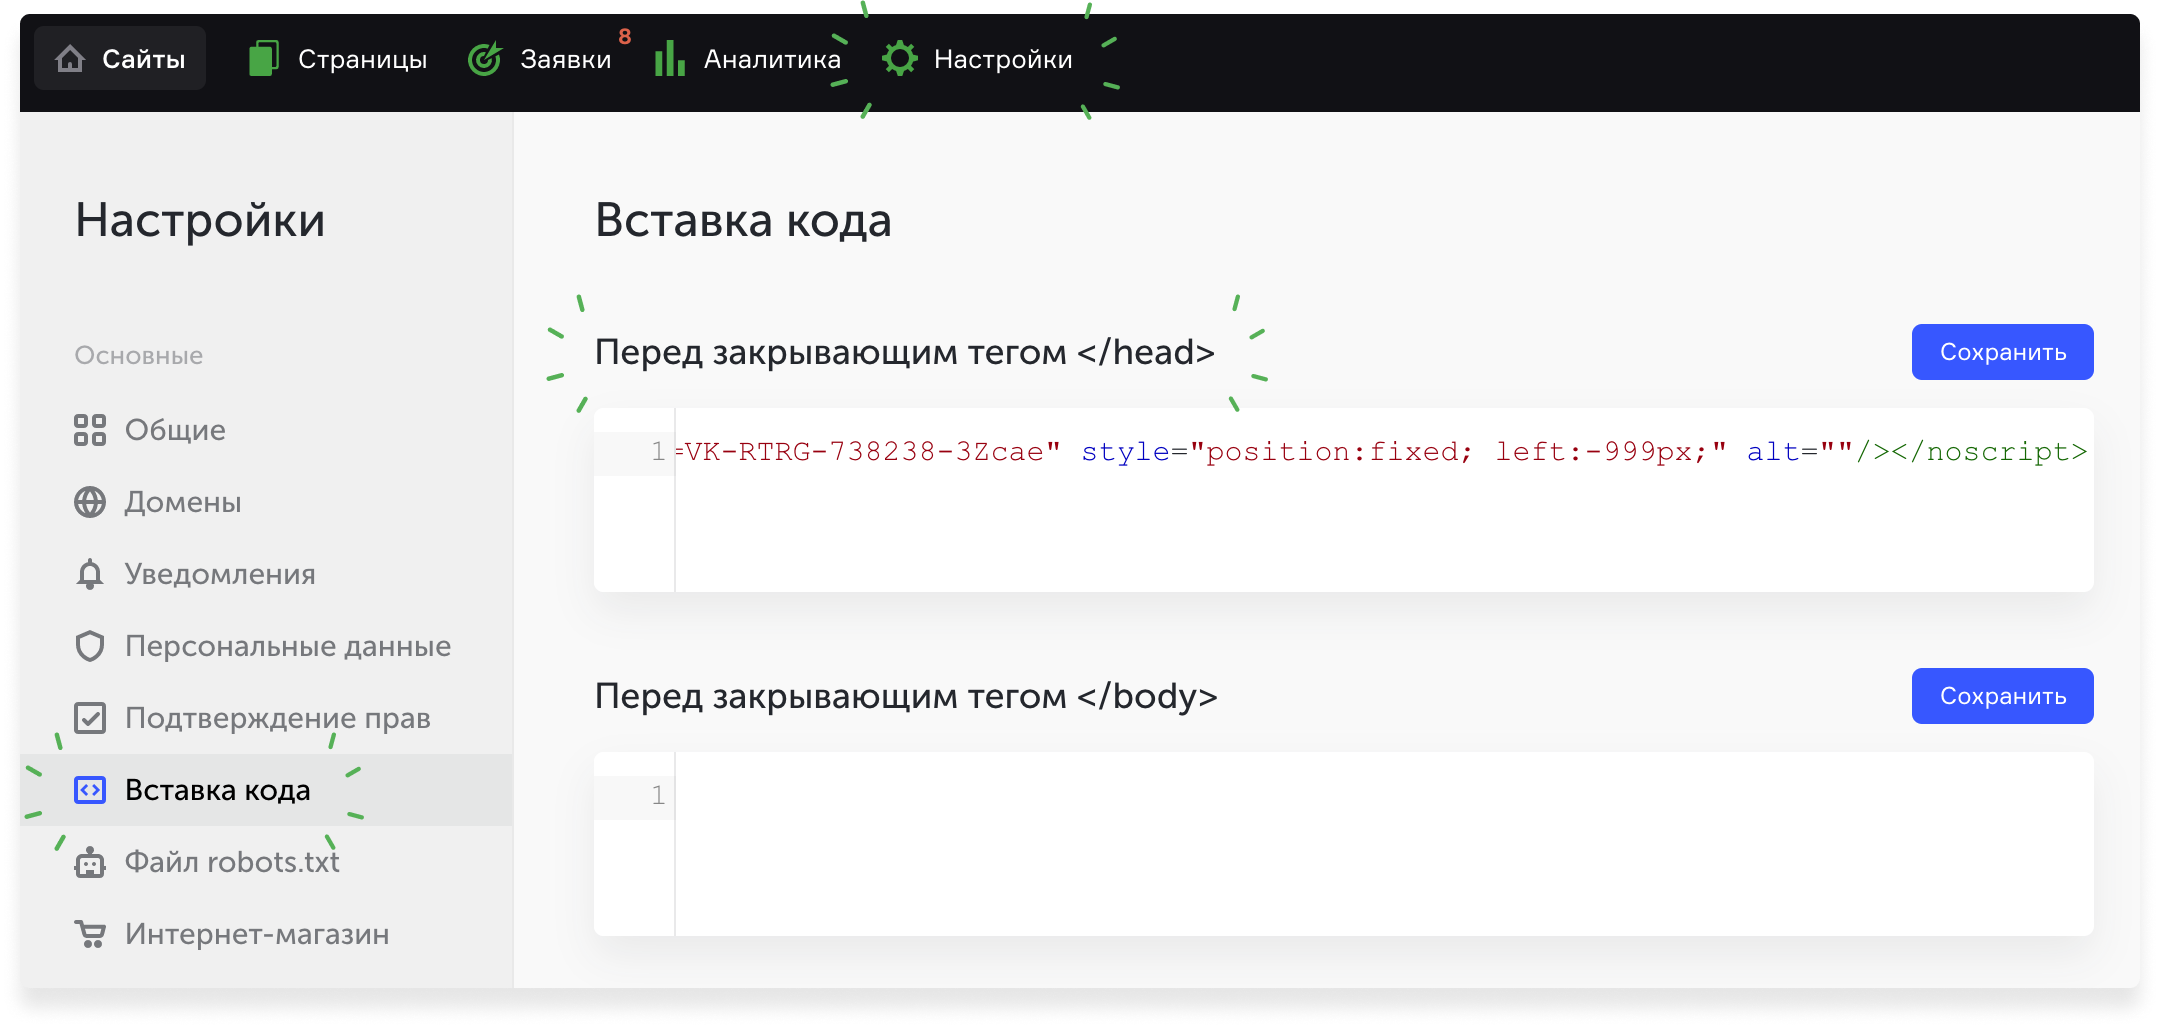
Task: Click the checkbox icon for Подтверждение прав
Action: (90, 718)
